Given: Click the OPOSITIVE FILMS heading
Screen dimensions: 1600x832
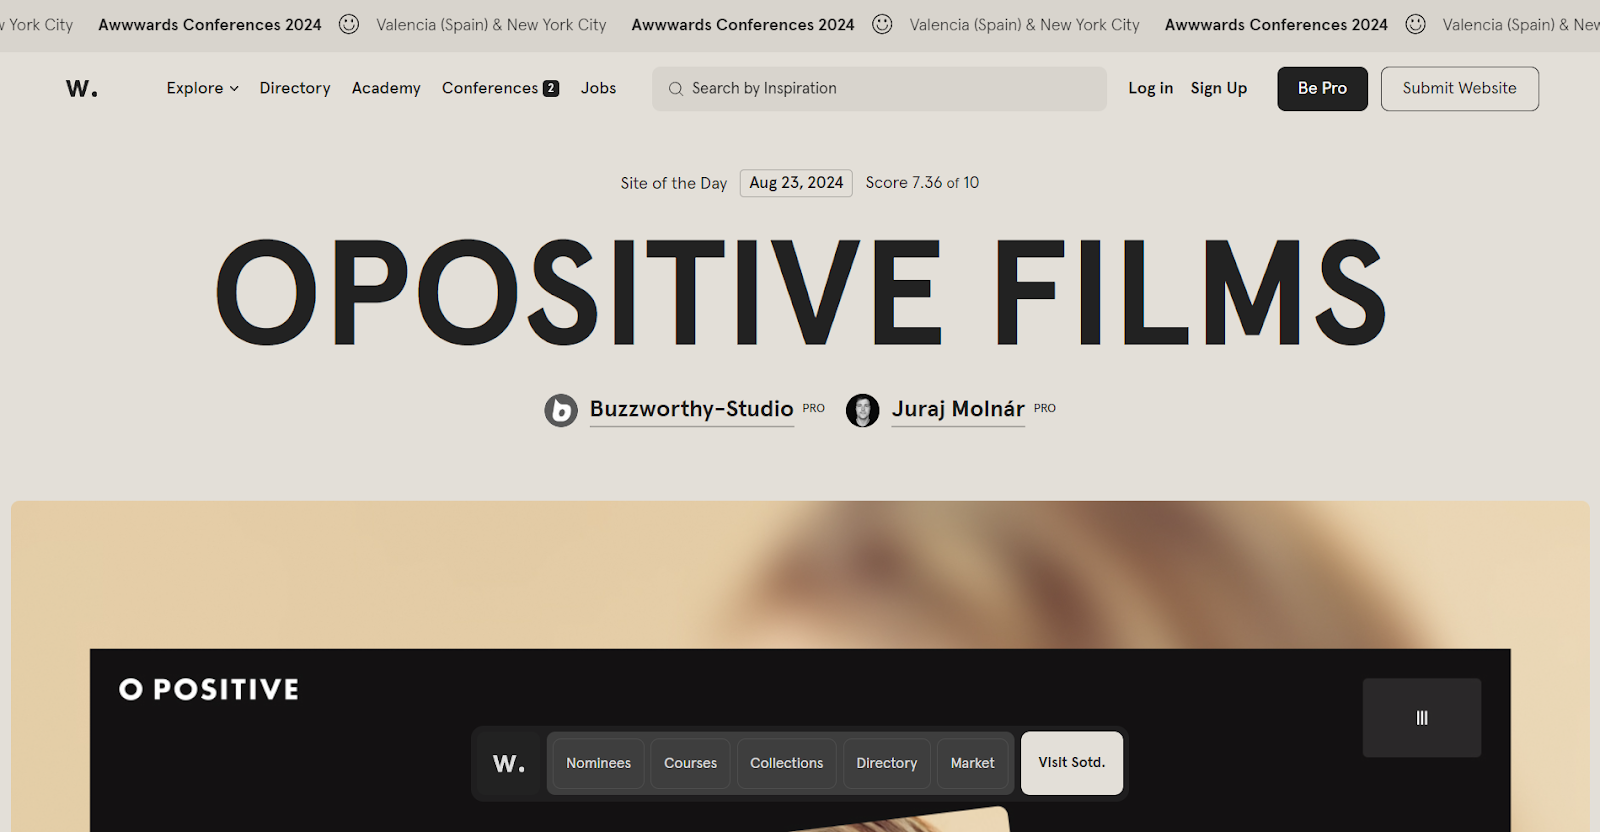Looking at the screenshot, I should pyautogui.click(x=800, y=292).
